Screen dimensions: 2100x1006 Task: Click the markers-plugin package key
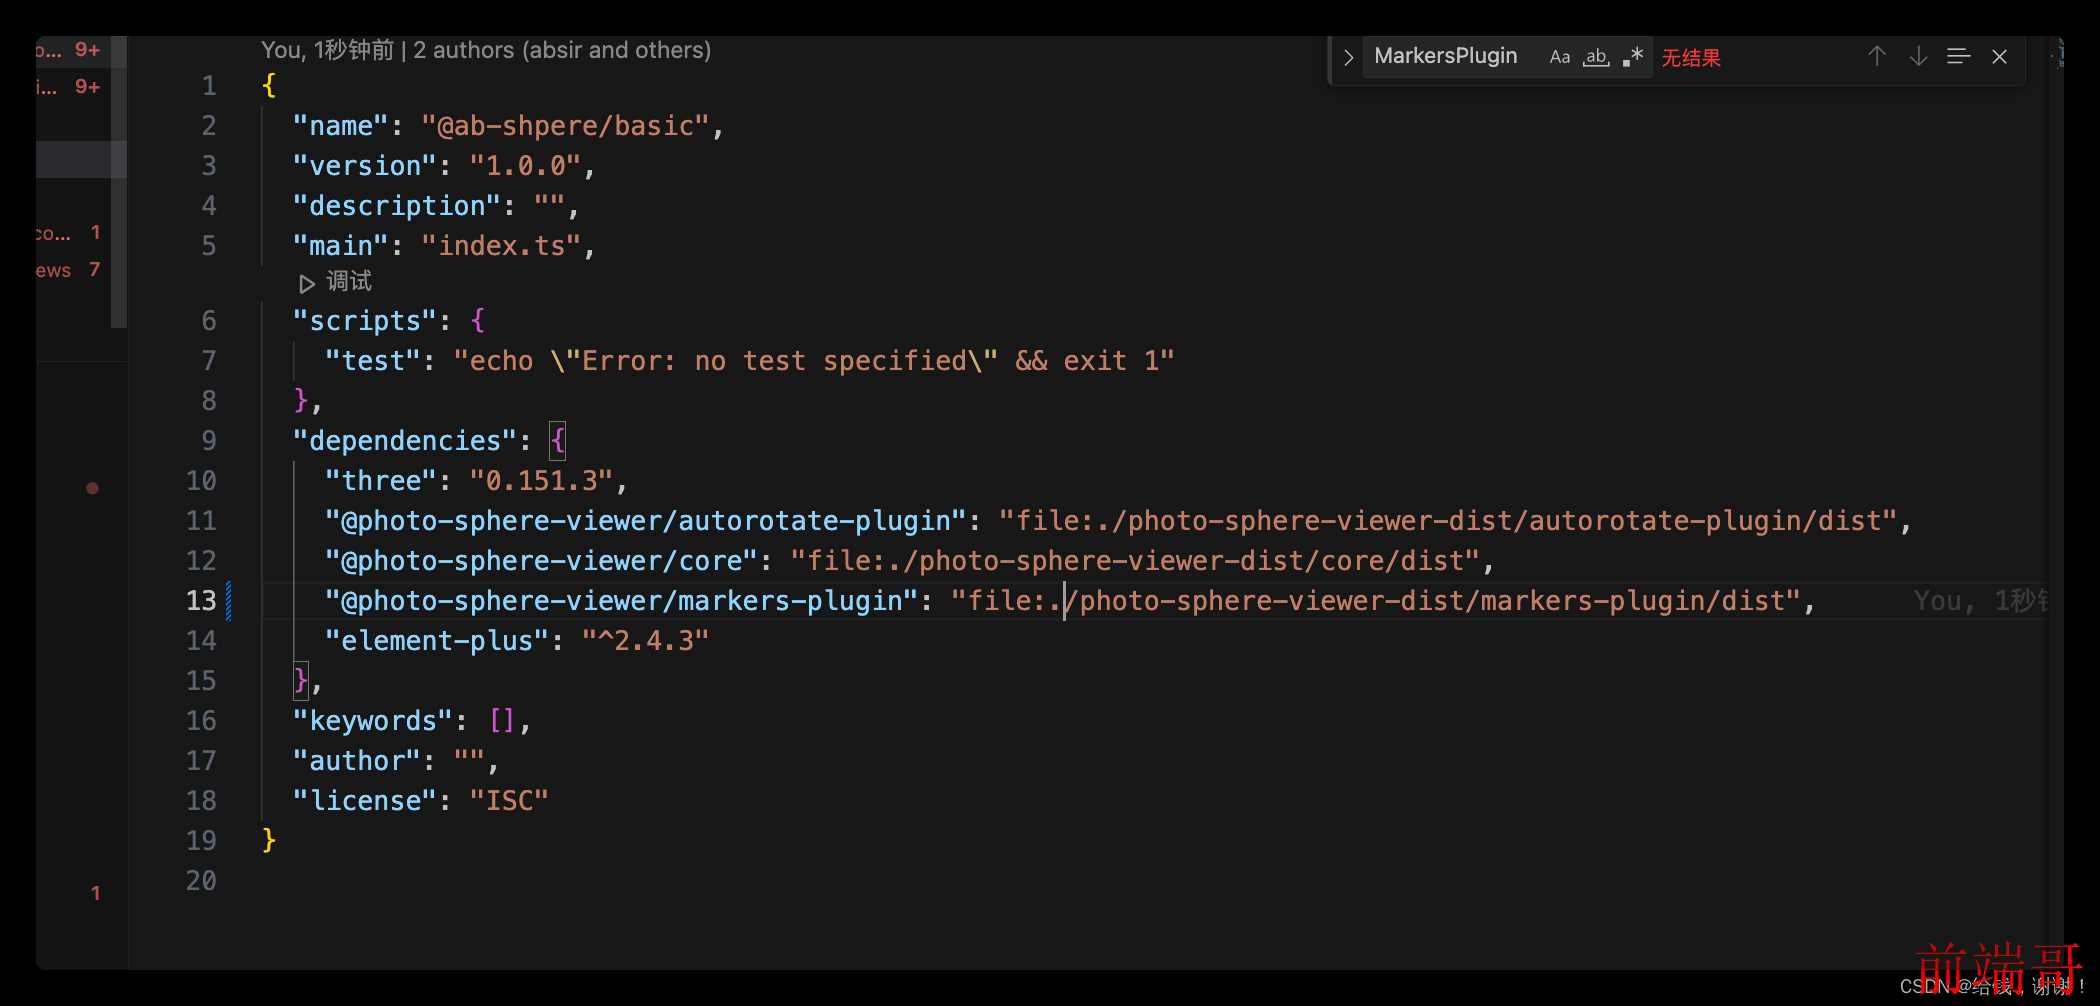tap(621, 601)
